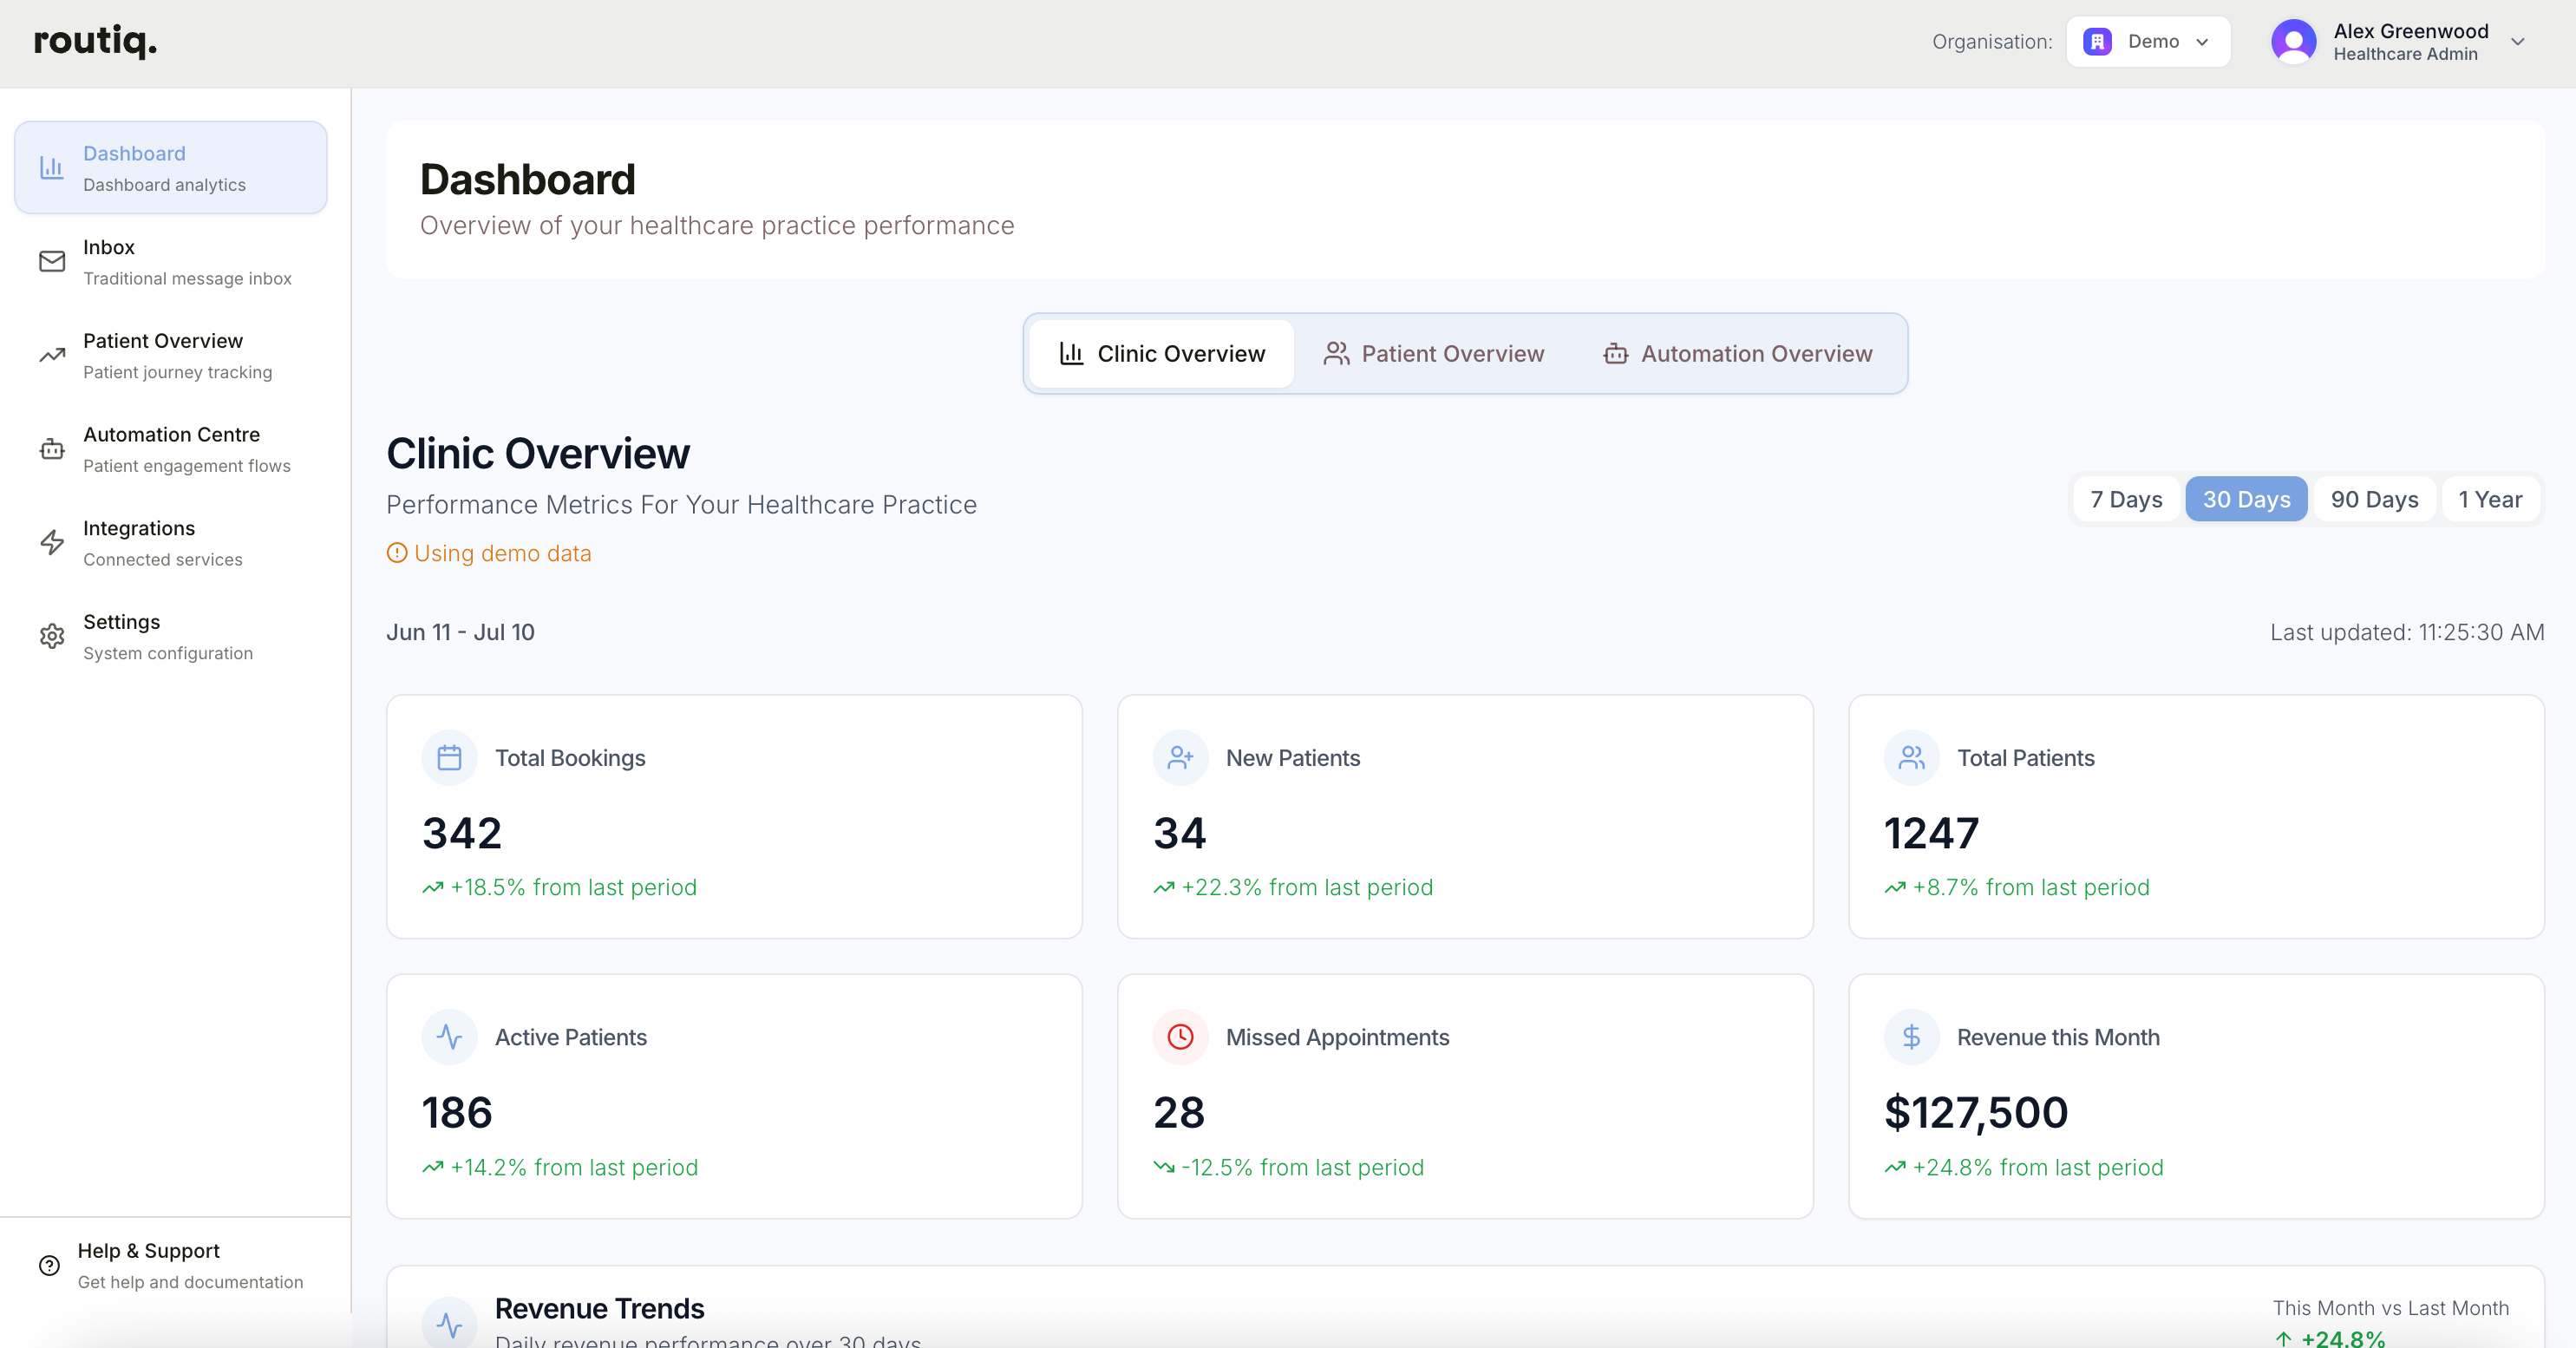Open the Demo organisation dropdown
2576x1348 pixels.
pyautogui.click(x=2148, y=42)
